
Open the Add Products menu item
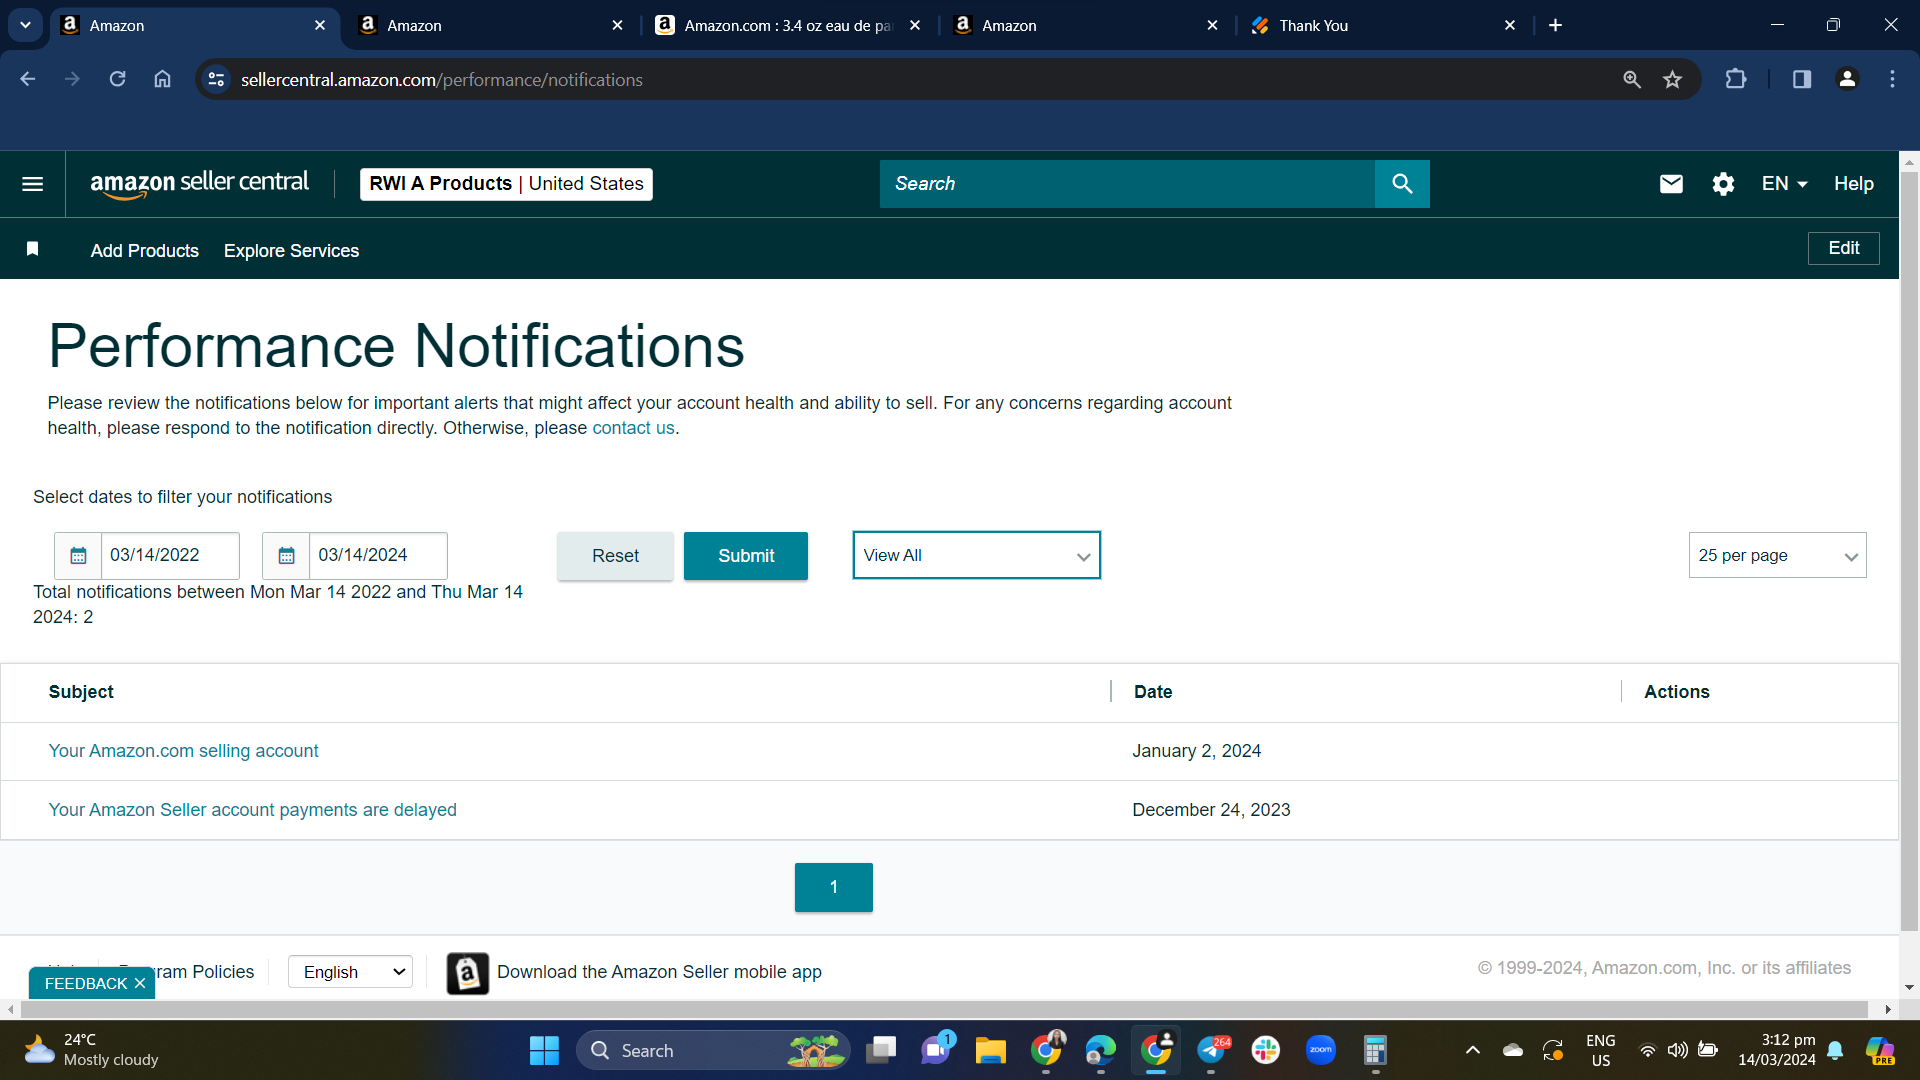144,250
